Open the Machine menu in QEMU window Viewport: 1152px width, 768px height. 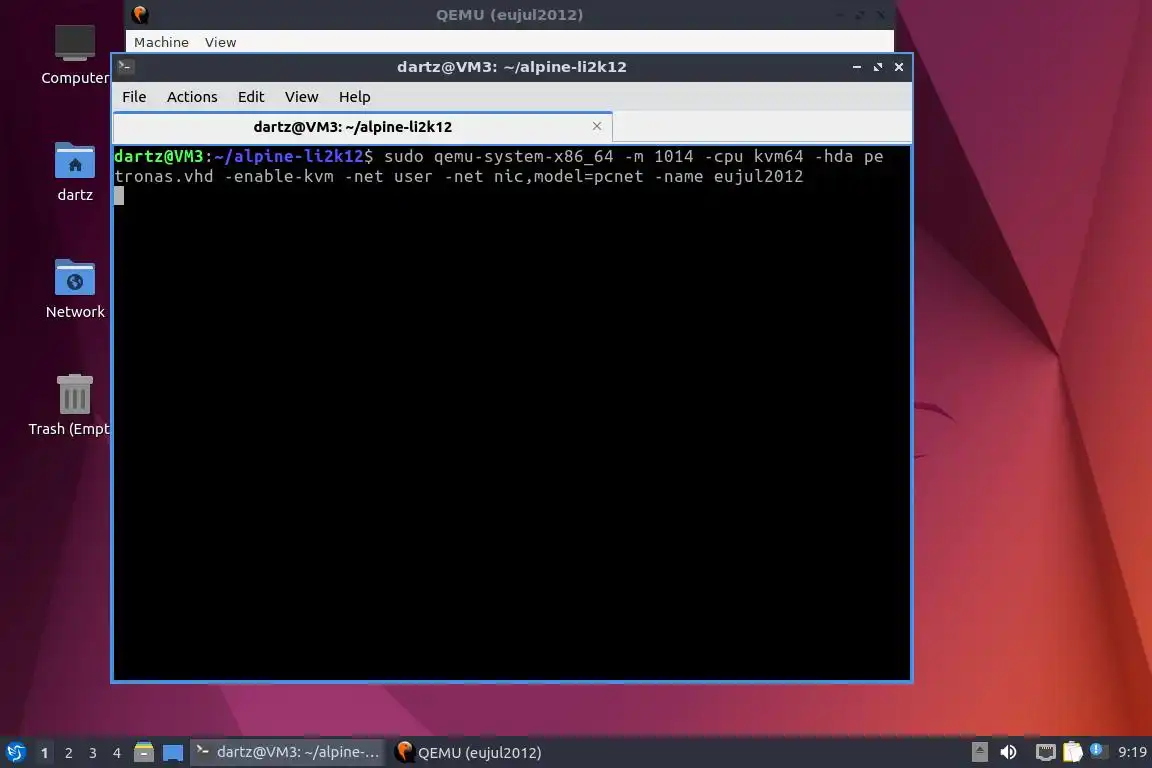click(x=161, y=43)
